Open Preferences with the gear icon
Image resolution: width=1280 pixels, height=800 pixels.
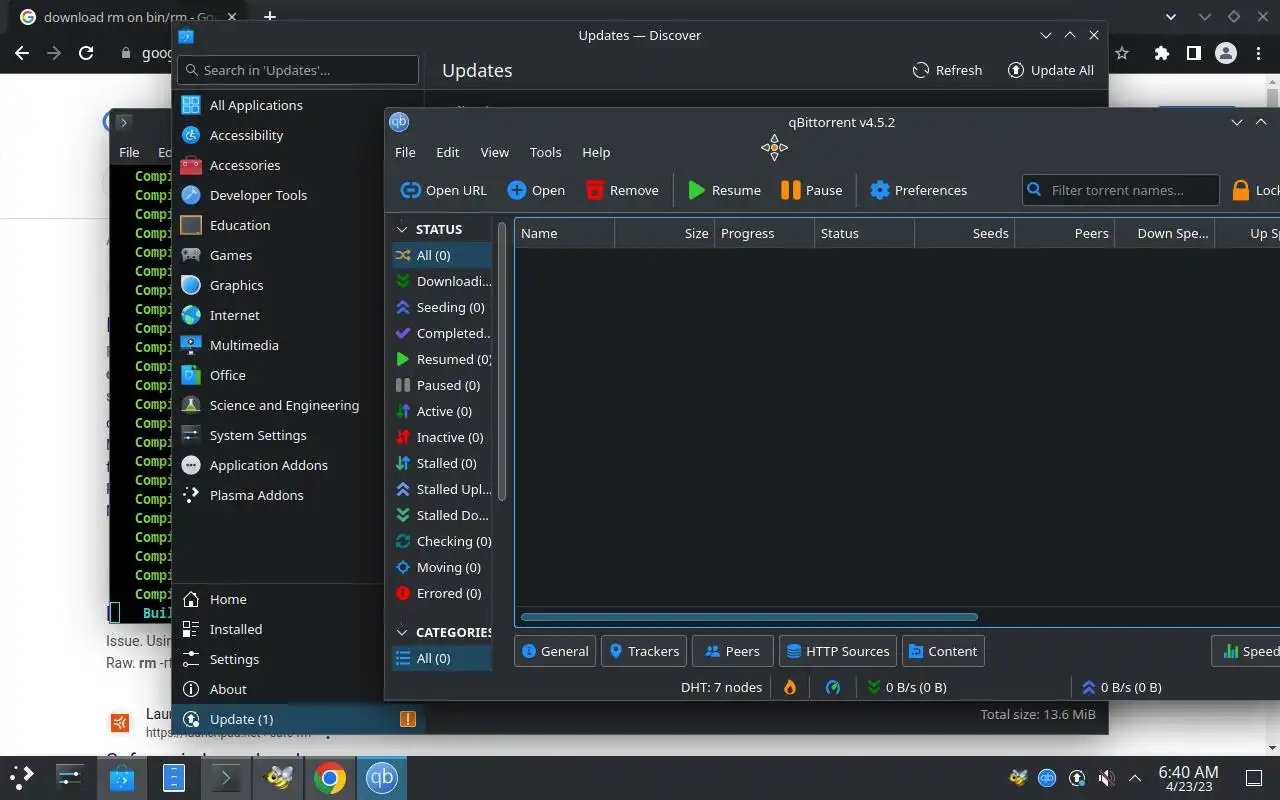pyautogui.click(x=879, y=190)
